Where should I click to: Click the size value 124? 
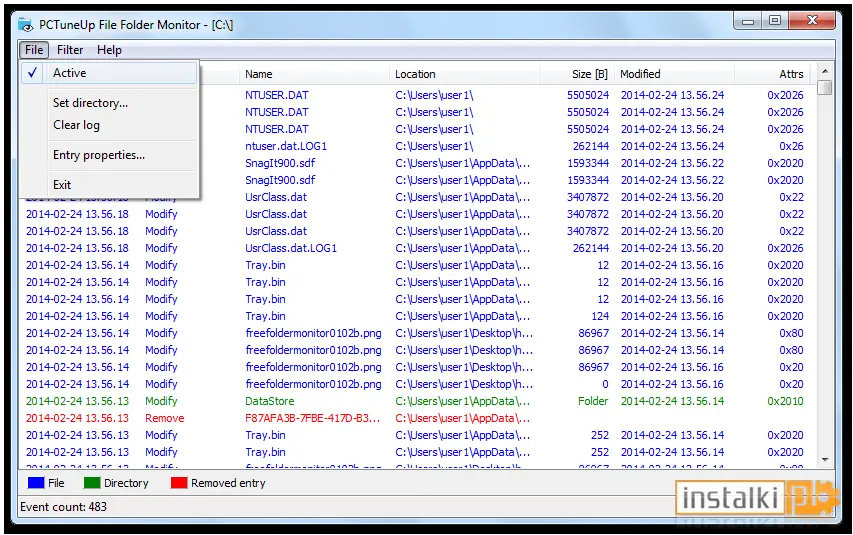click(600, 316)
